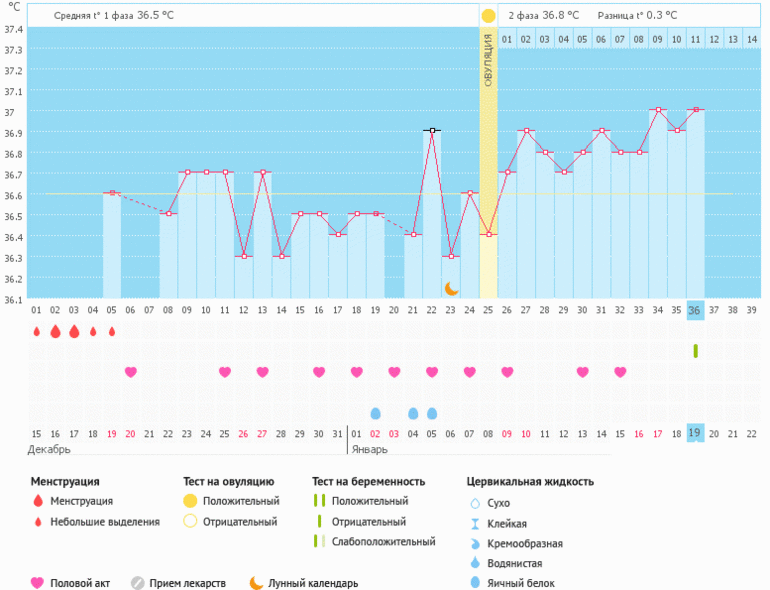The width and height of the screenshot is (770, 590).
Task: Click the negative ovulation test circle in legend
Action: tap(189, 521)
